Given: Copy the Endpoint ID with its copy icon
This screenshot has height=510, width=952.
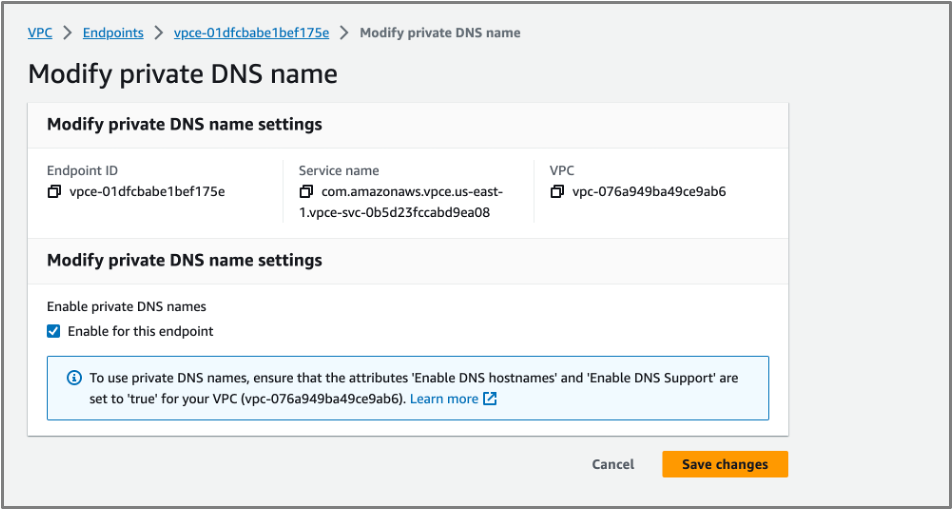Looking at the screenshot, I should [54, 192].
